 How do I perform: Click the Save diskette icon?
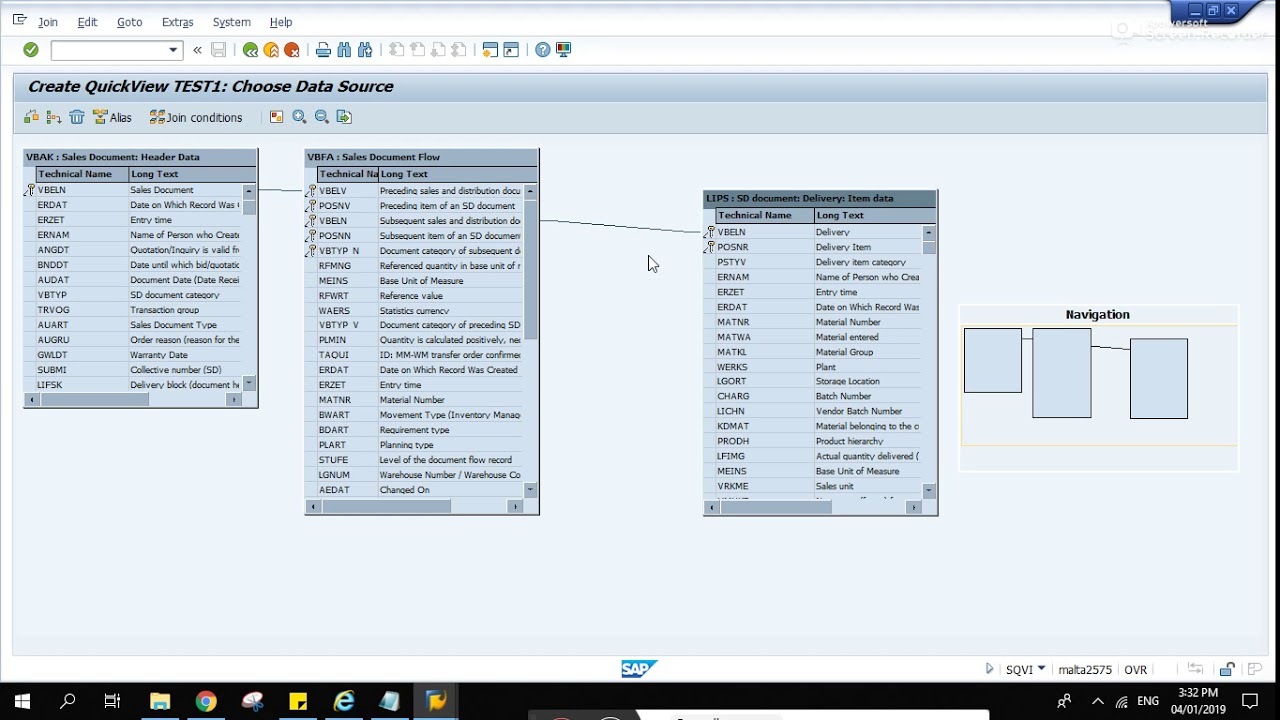point(218,50)
